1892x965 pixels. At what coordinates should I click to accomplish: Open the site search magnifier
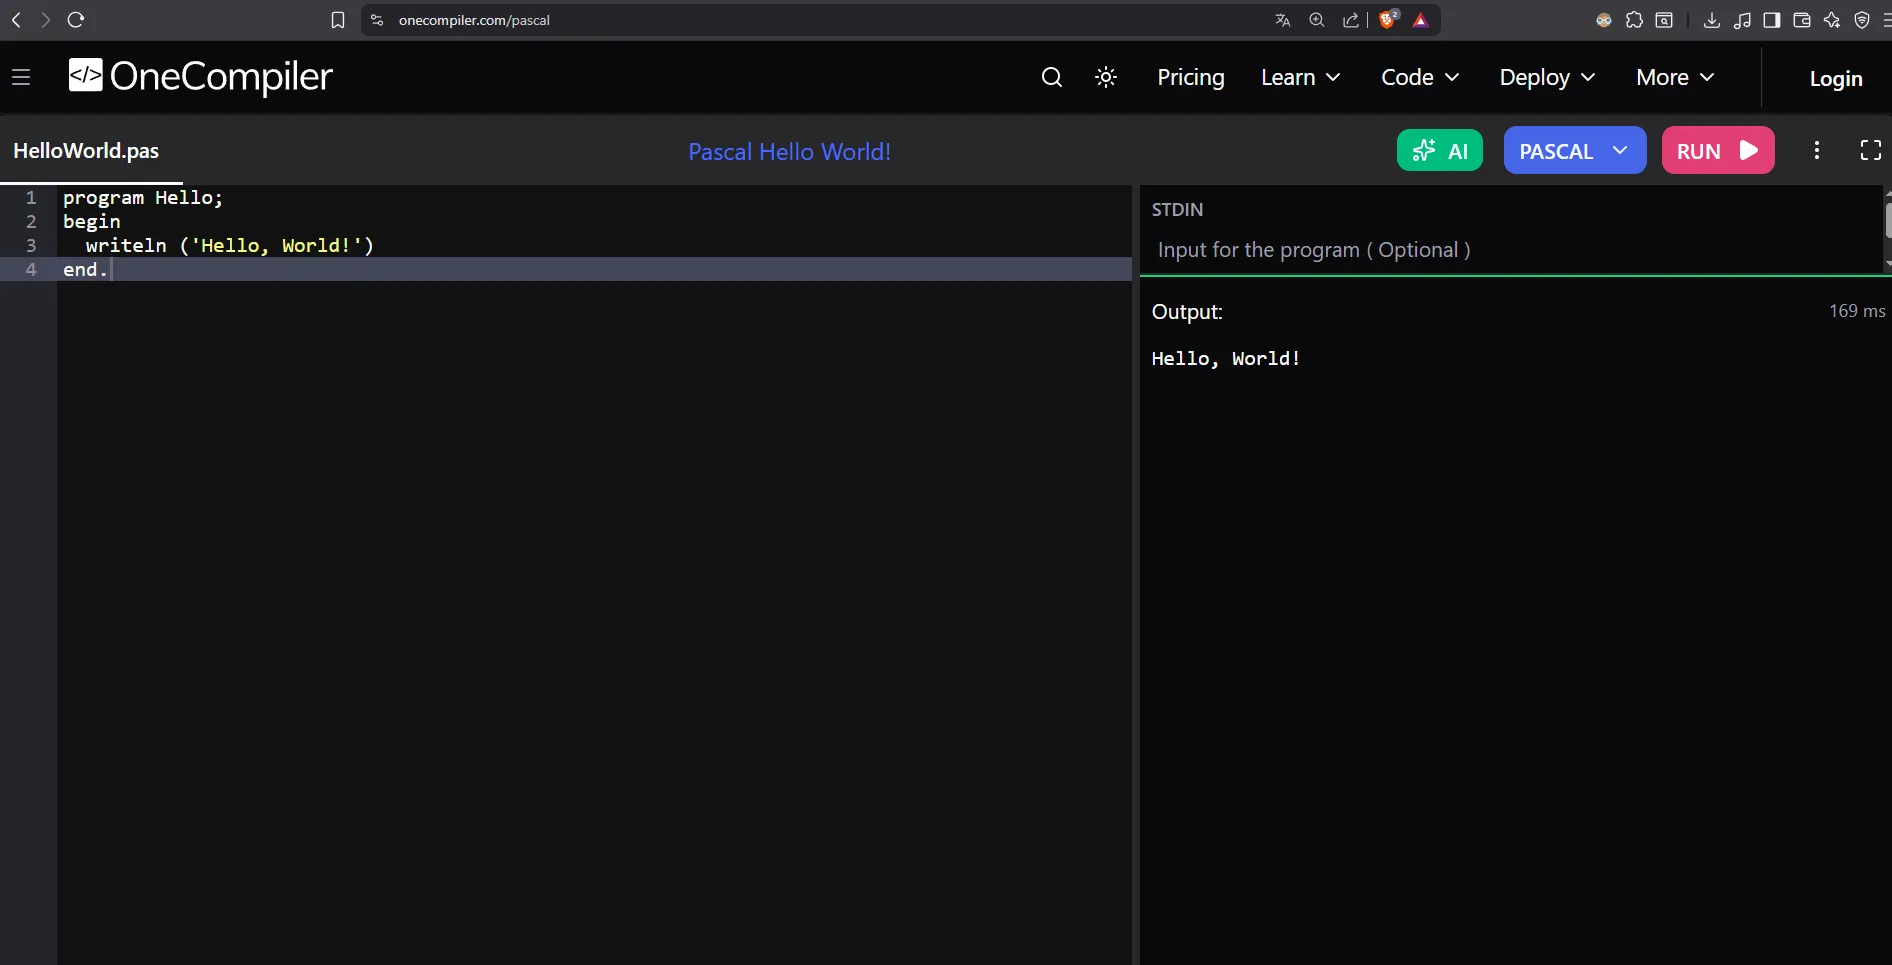[1051, 77]
